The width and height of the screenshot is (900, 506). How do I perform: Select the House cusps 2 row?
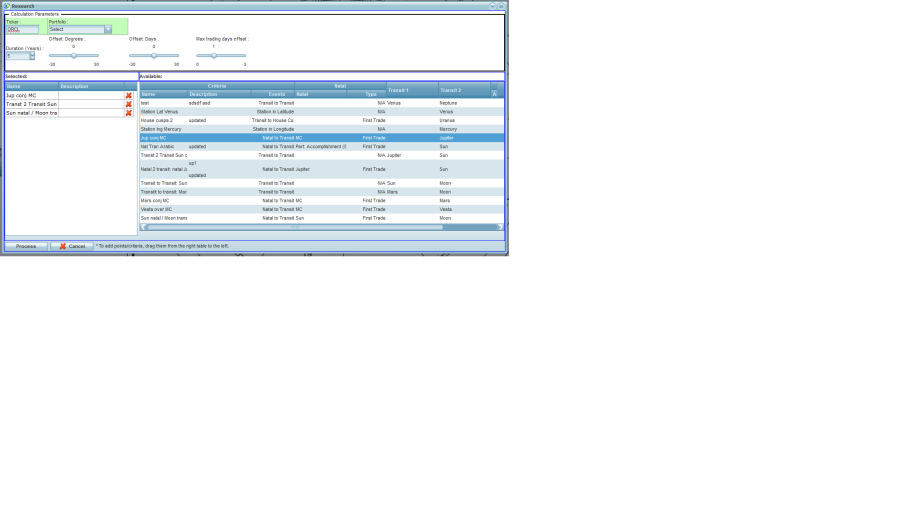pyautogui.click(x=300, y=120)
